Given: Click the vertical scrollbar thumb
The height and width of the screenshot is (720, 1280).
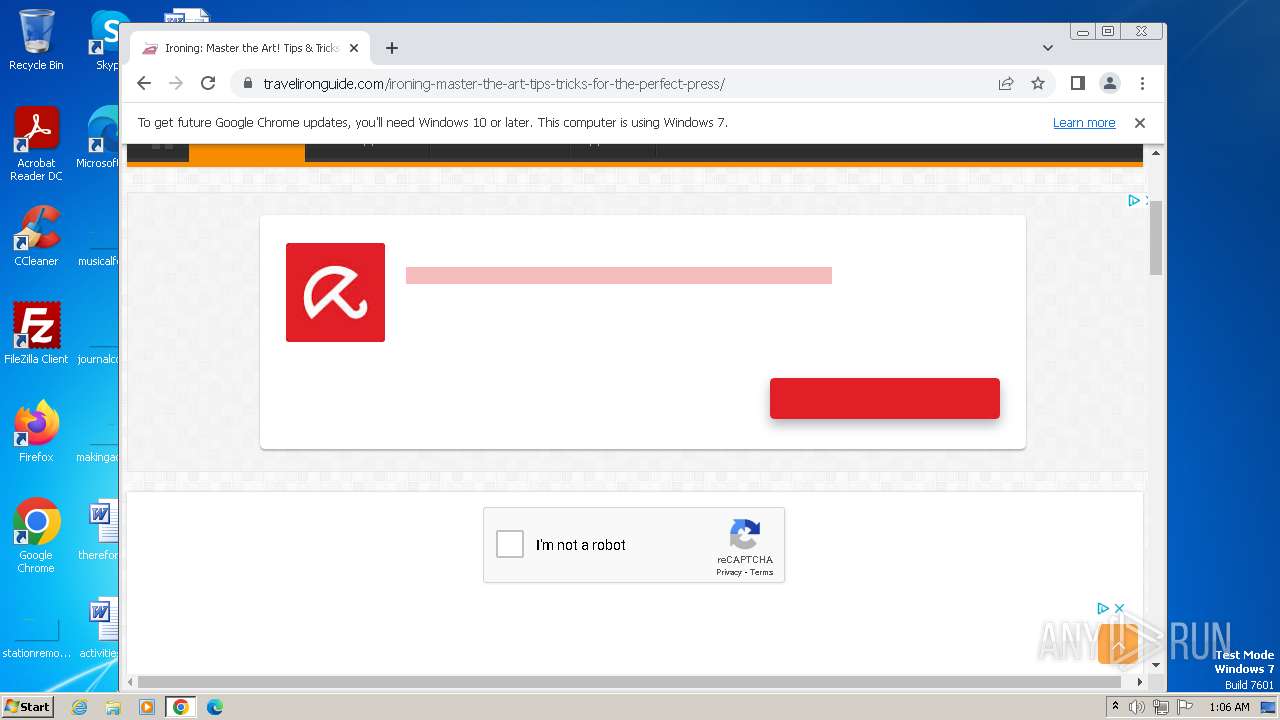Looking at the screenshot, I should click(x=1156, y=237).
